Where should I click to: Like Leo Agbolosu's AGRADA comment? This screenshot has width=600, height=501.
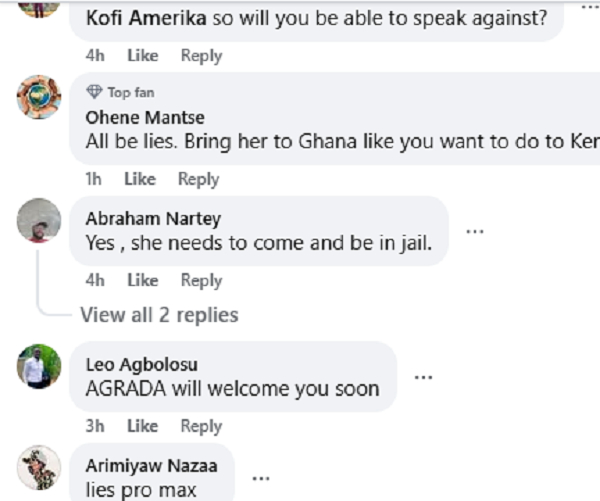[x=143, y=426]
